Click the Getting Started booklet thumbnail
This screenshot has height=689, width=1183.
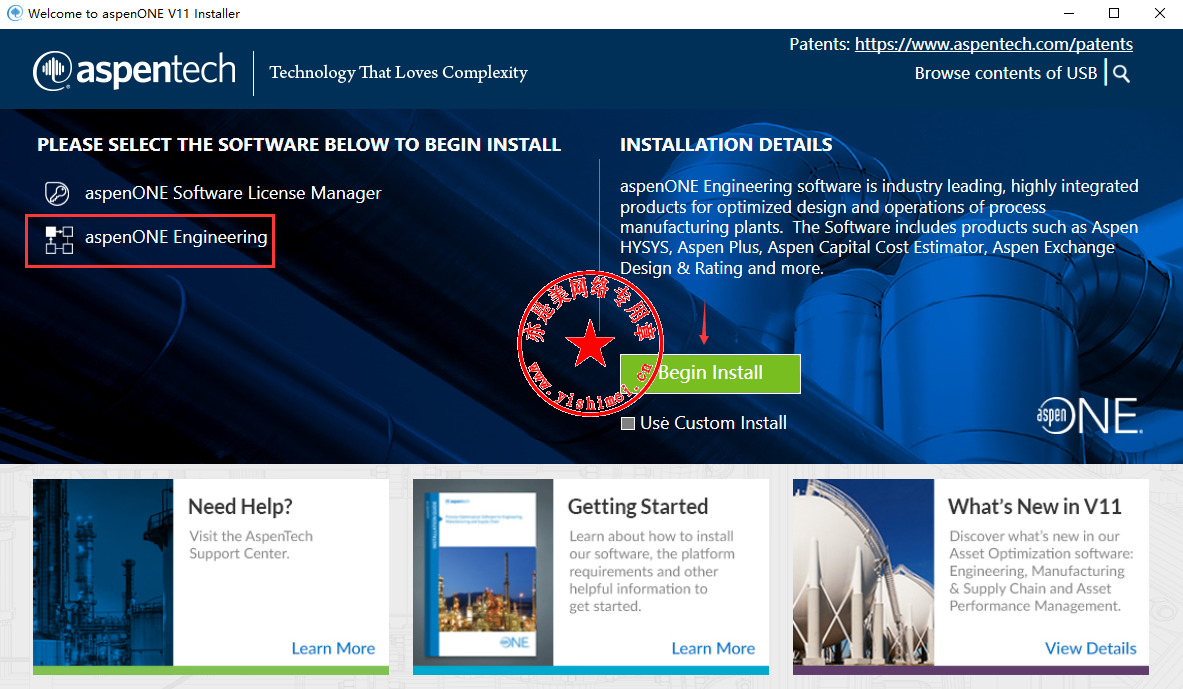[x=483, y=572]
